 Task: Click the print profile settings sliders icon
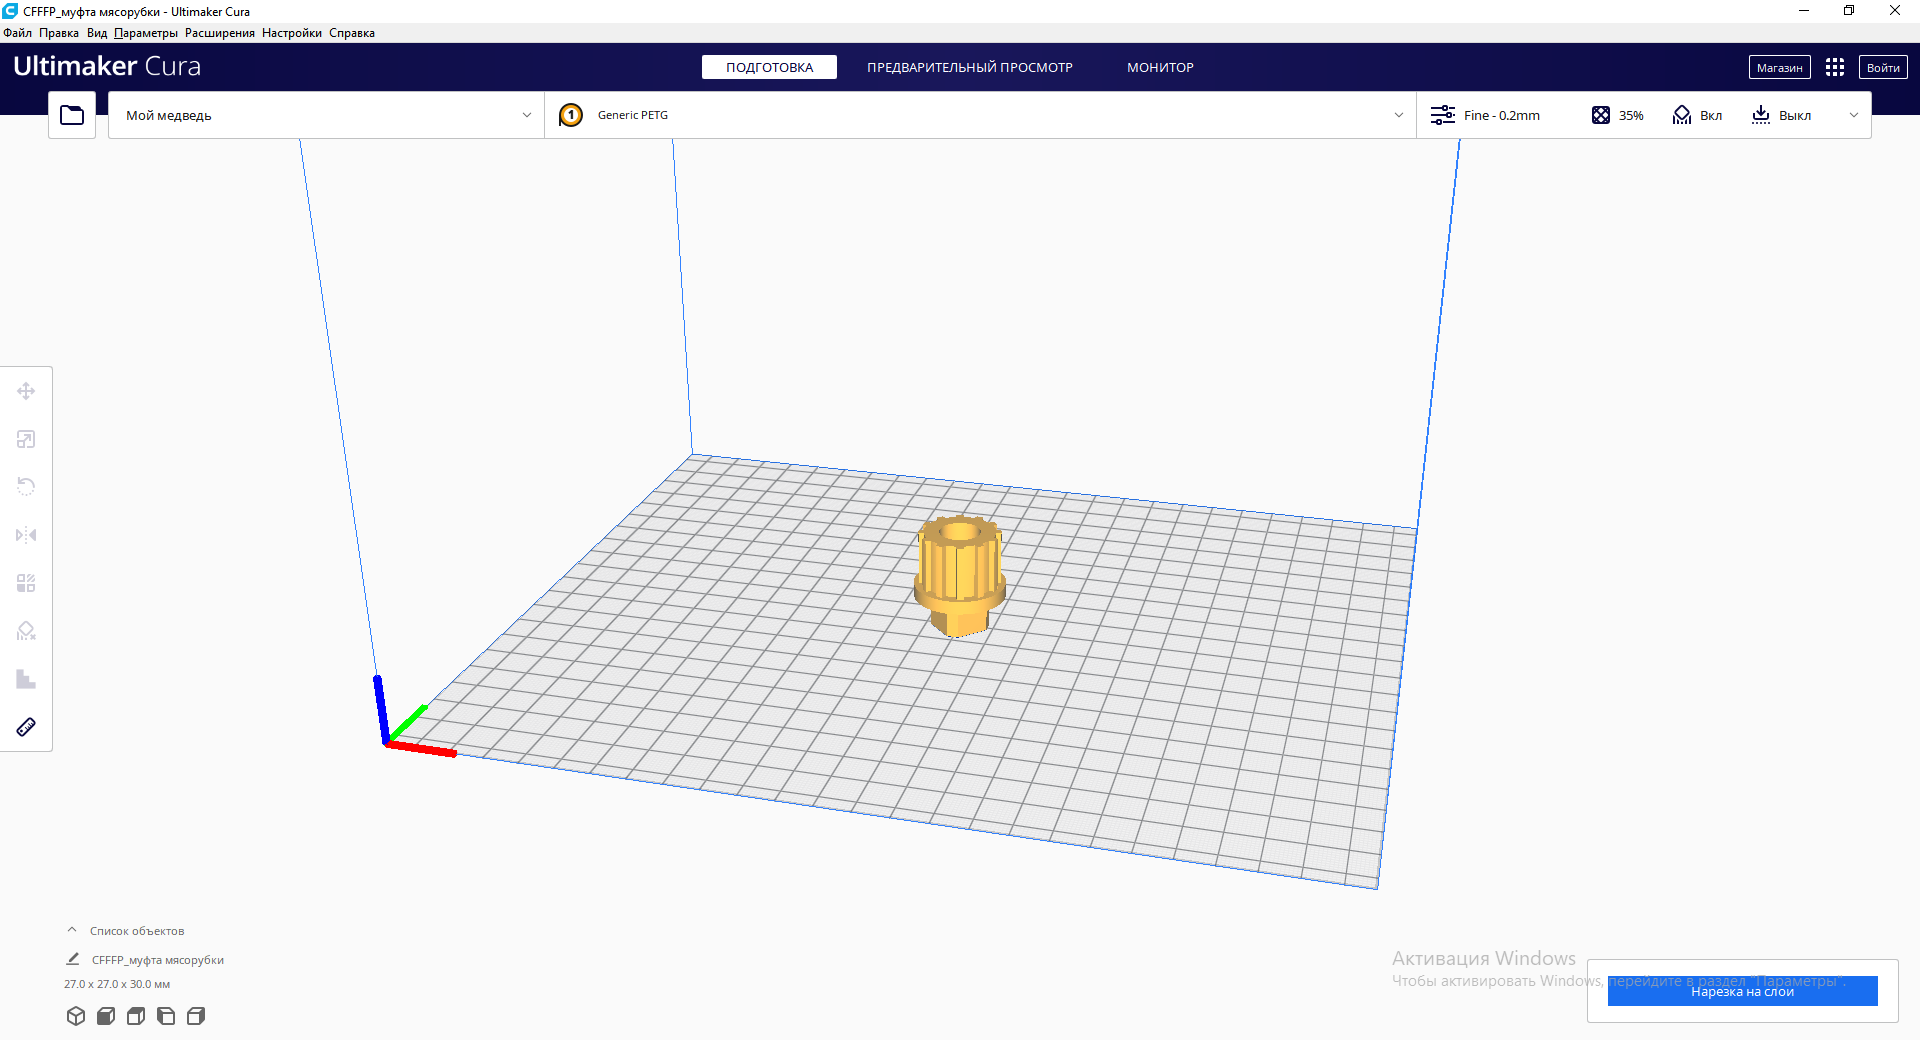click(x=1443, y=115)
